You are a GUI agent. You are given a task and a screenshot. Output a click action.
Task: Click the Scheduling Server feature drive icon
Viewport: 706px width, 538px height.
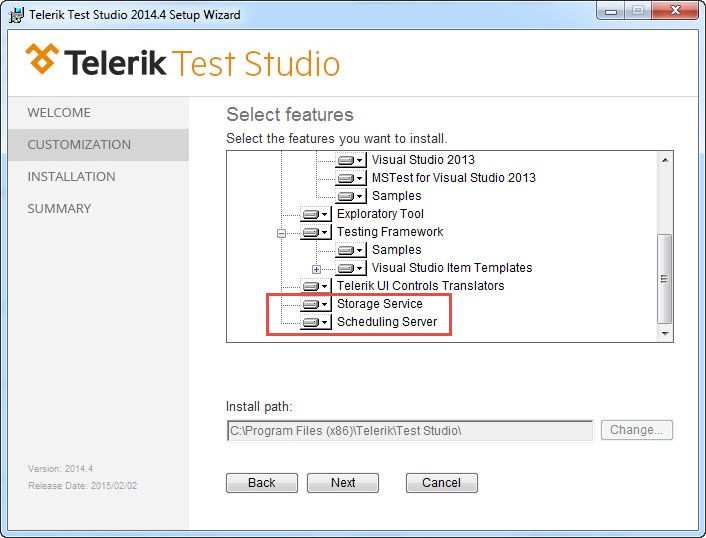point(315,322)
